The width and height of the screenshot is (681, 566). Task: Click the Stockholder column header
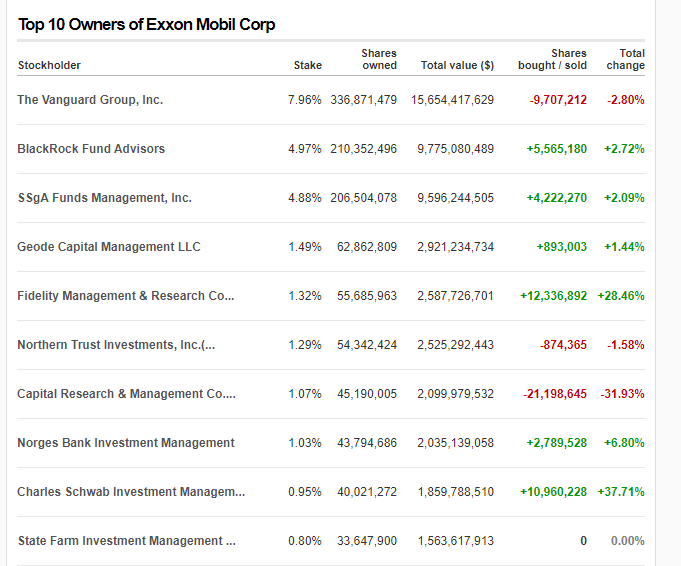(49, 65)
